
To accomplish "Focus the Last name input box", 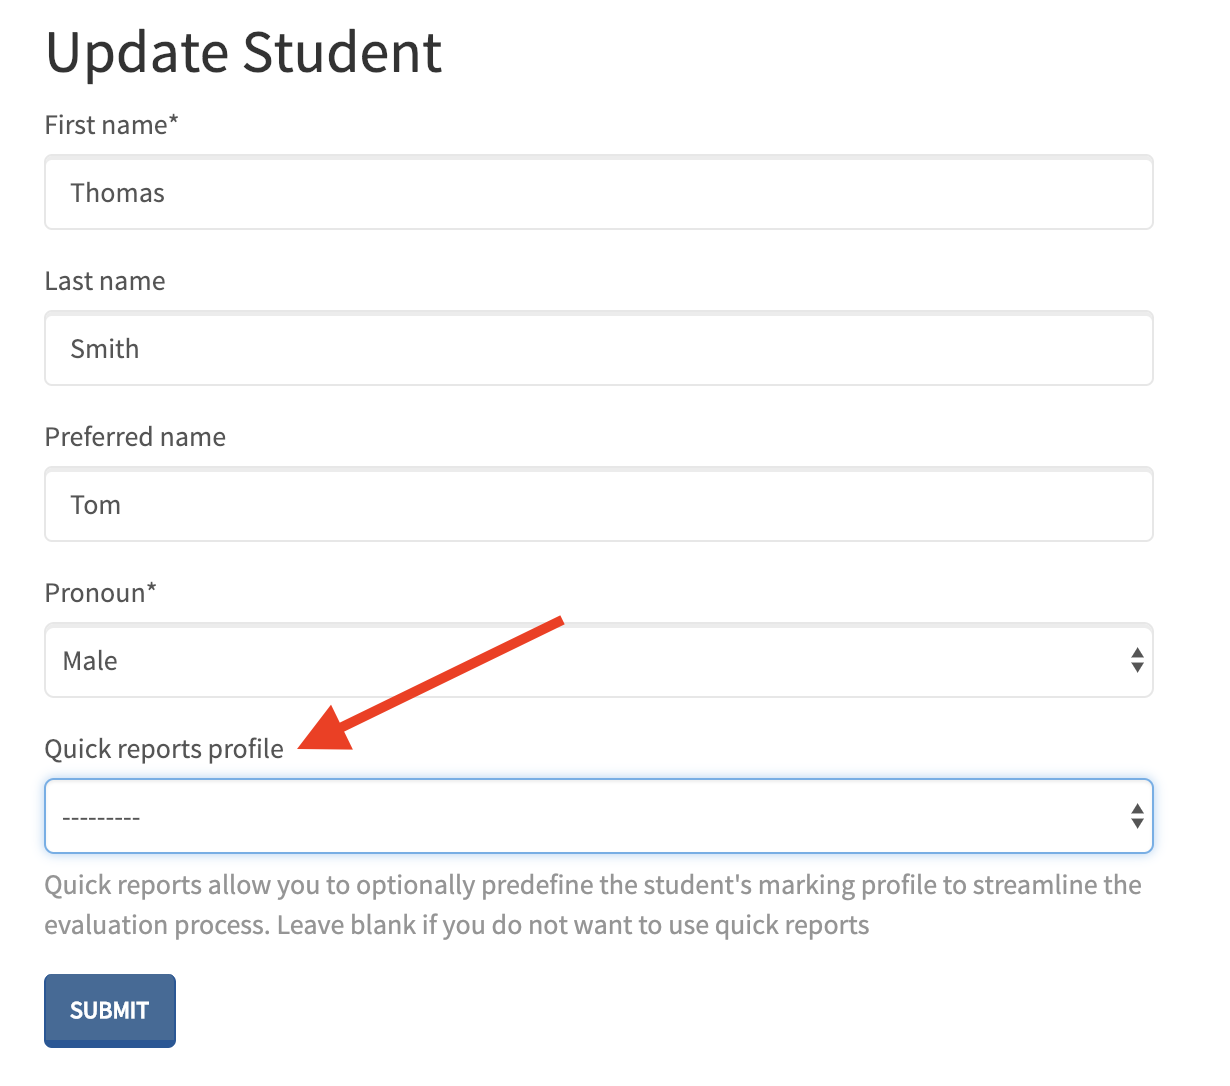I will click(x=598, y=349).
